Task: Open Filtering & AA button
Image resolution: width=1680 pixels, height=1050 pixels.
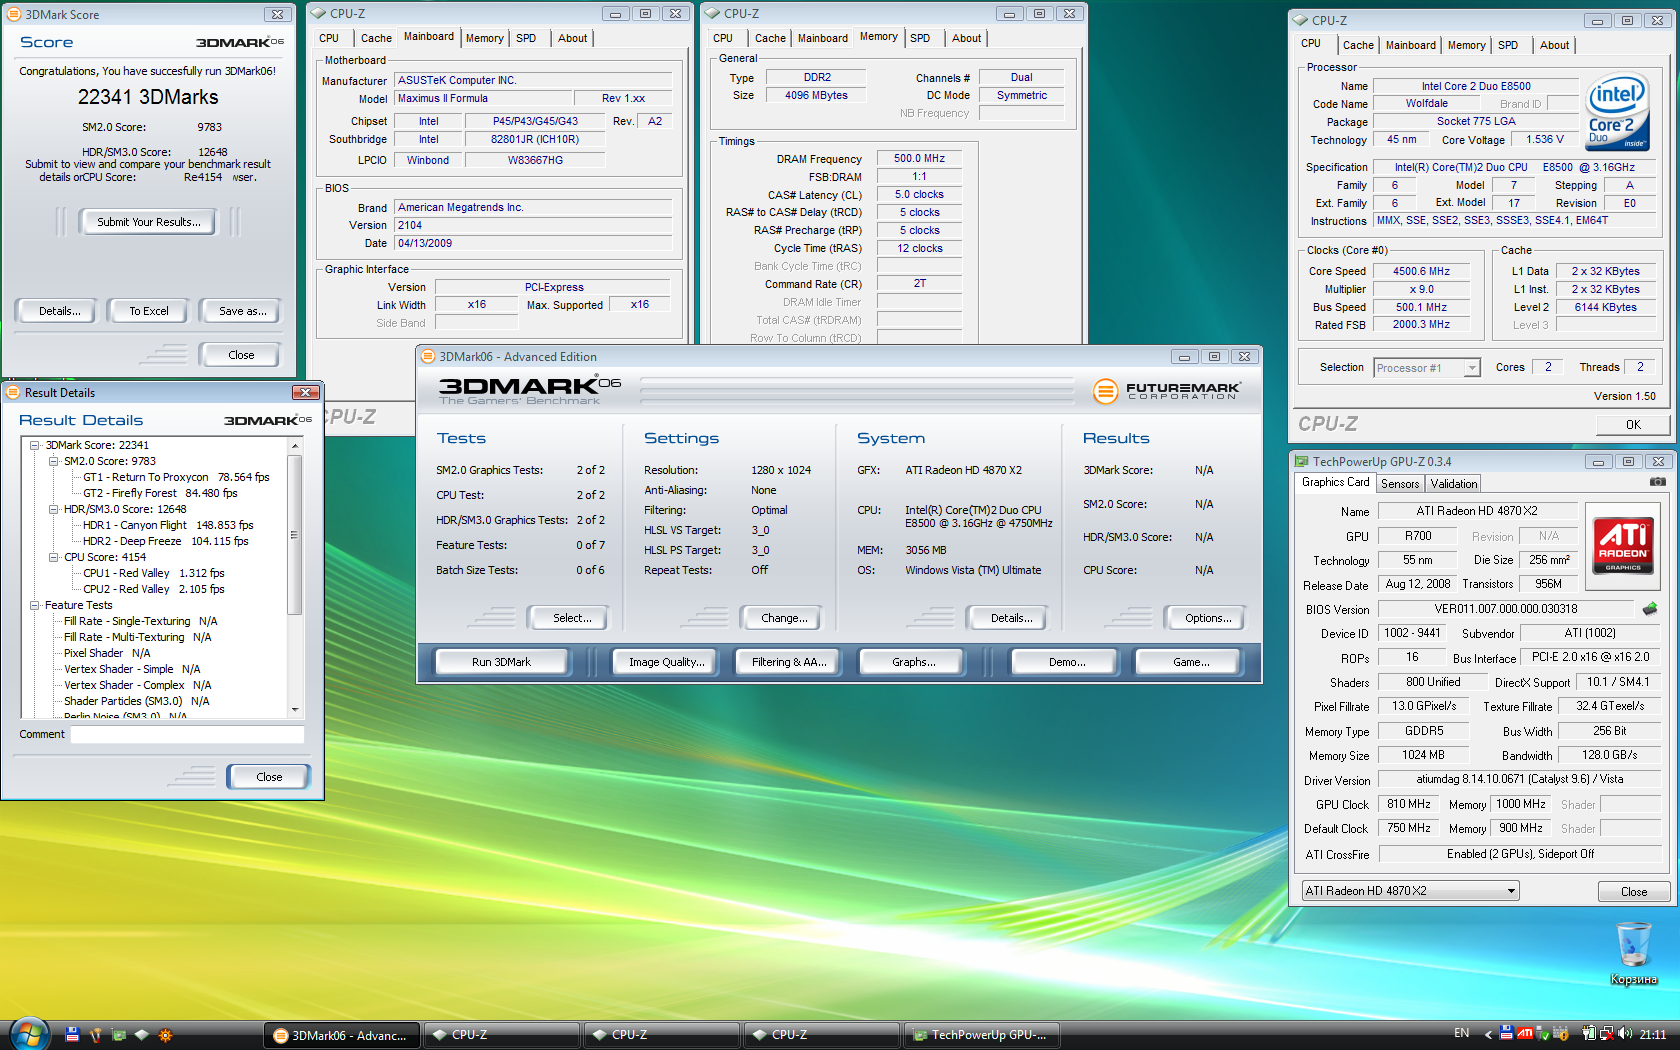Action: point(789,662)
